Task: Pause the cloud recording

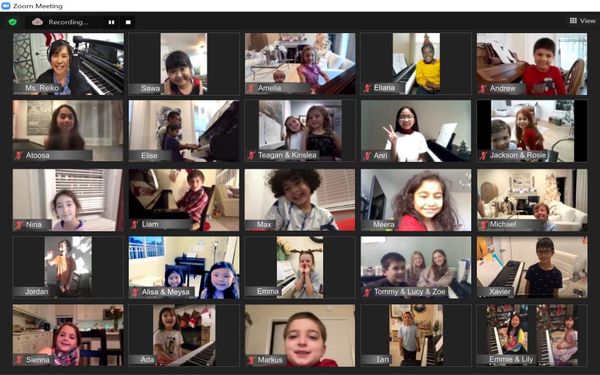Action: (x=111, y=22)
